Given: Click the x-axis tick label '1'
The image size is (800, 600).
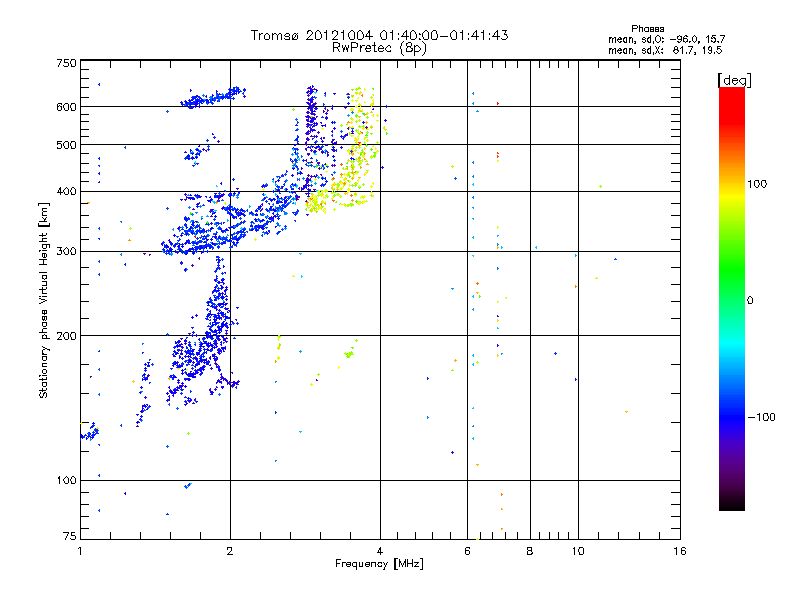Looking at the screenshot, I should (80, 551).
